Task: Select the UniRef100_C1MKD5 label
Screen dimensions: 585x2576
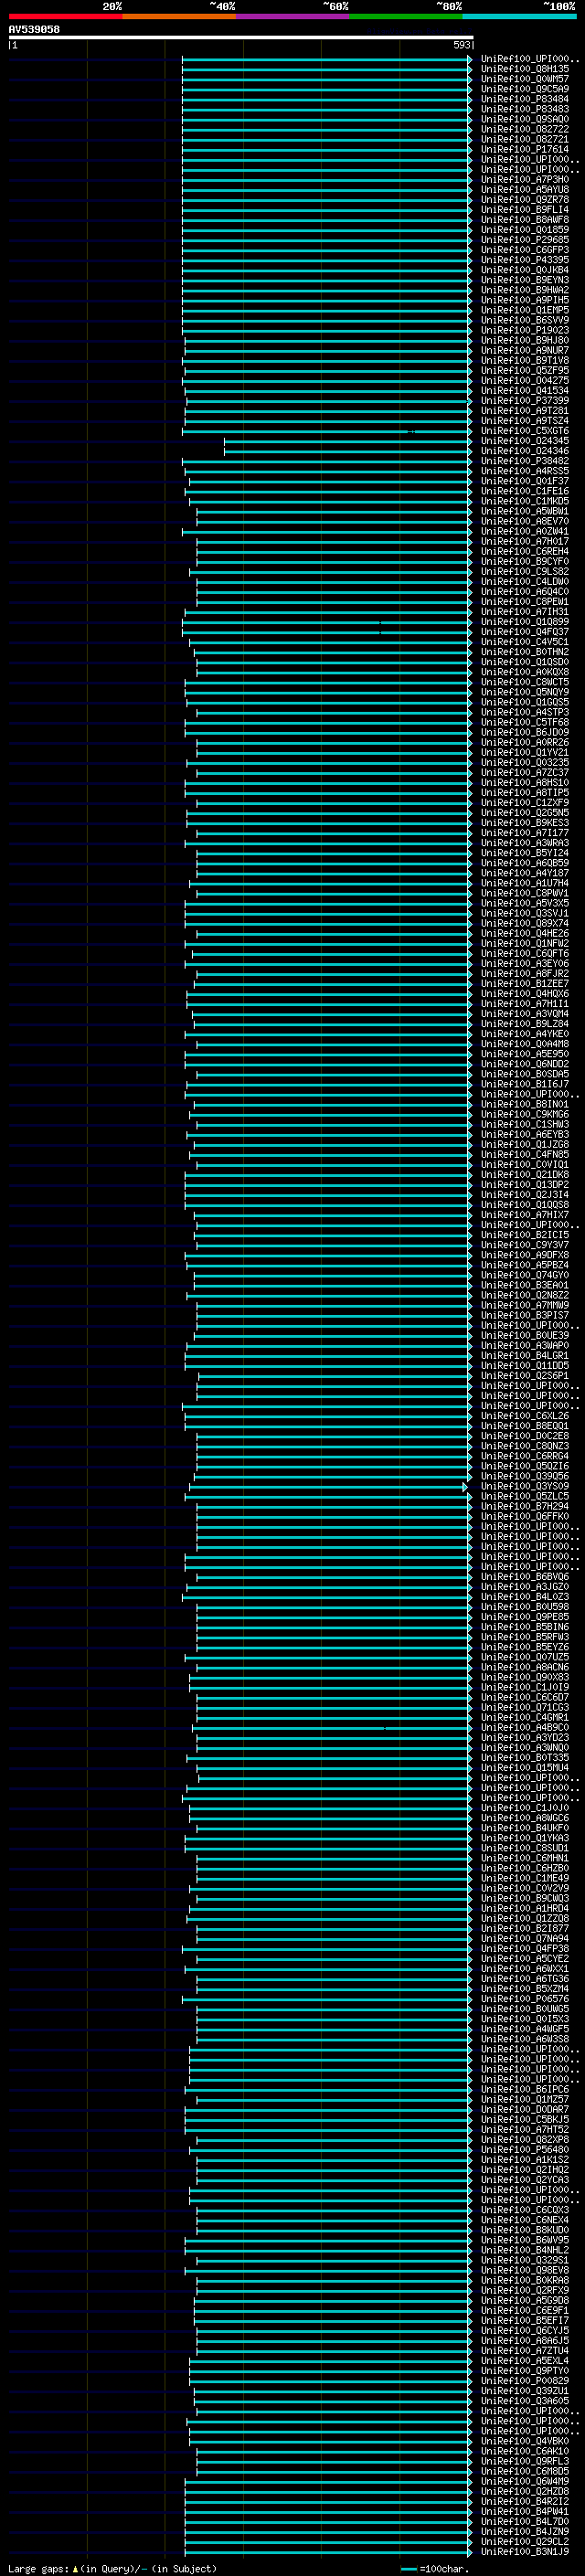Action: pyautogui.click(x=525, y=501)
